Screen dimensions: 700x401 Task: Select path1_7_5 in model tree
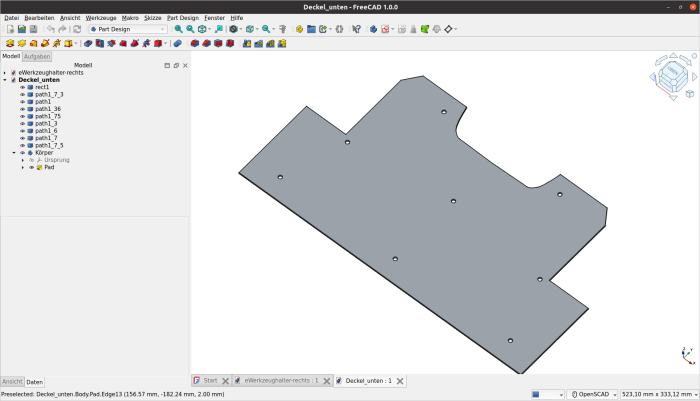[49, 145]
